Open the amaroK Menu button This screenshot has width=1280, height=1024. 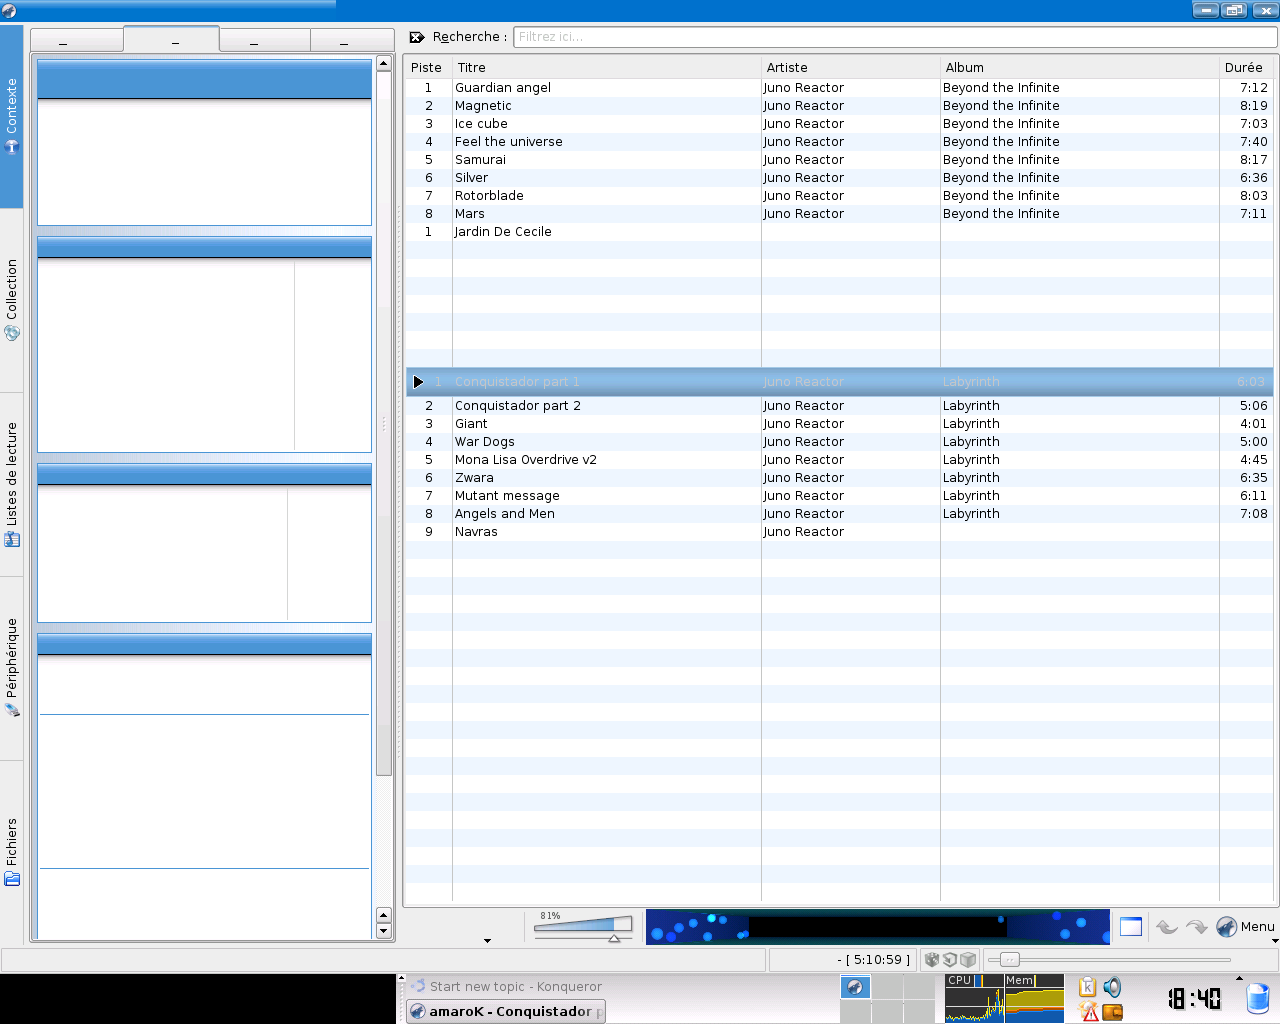(x=1245, y=927)
